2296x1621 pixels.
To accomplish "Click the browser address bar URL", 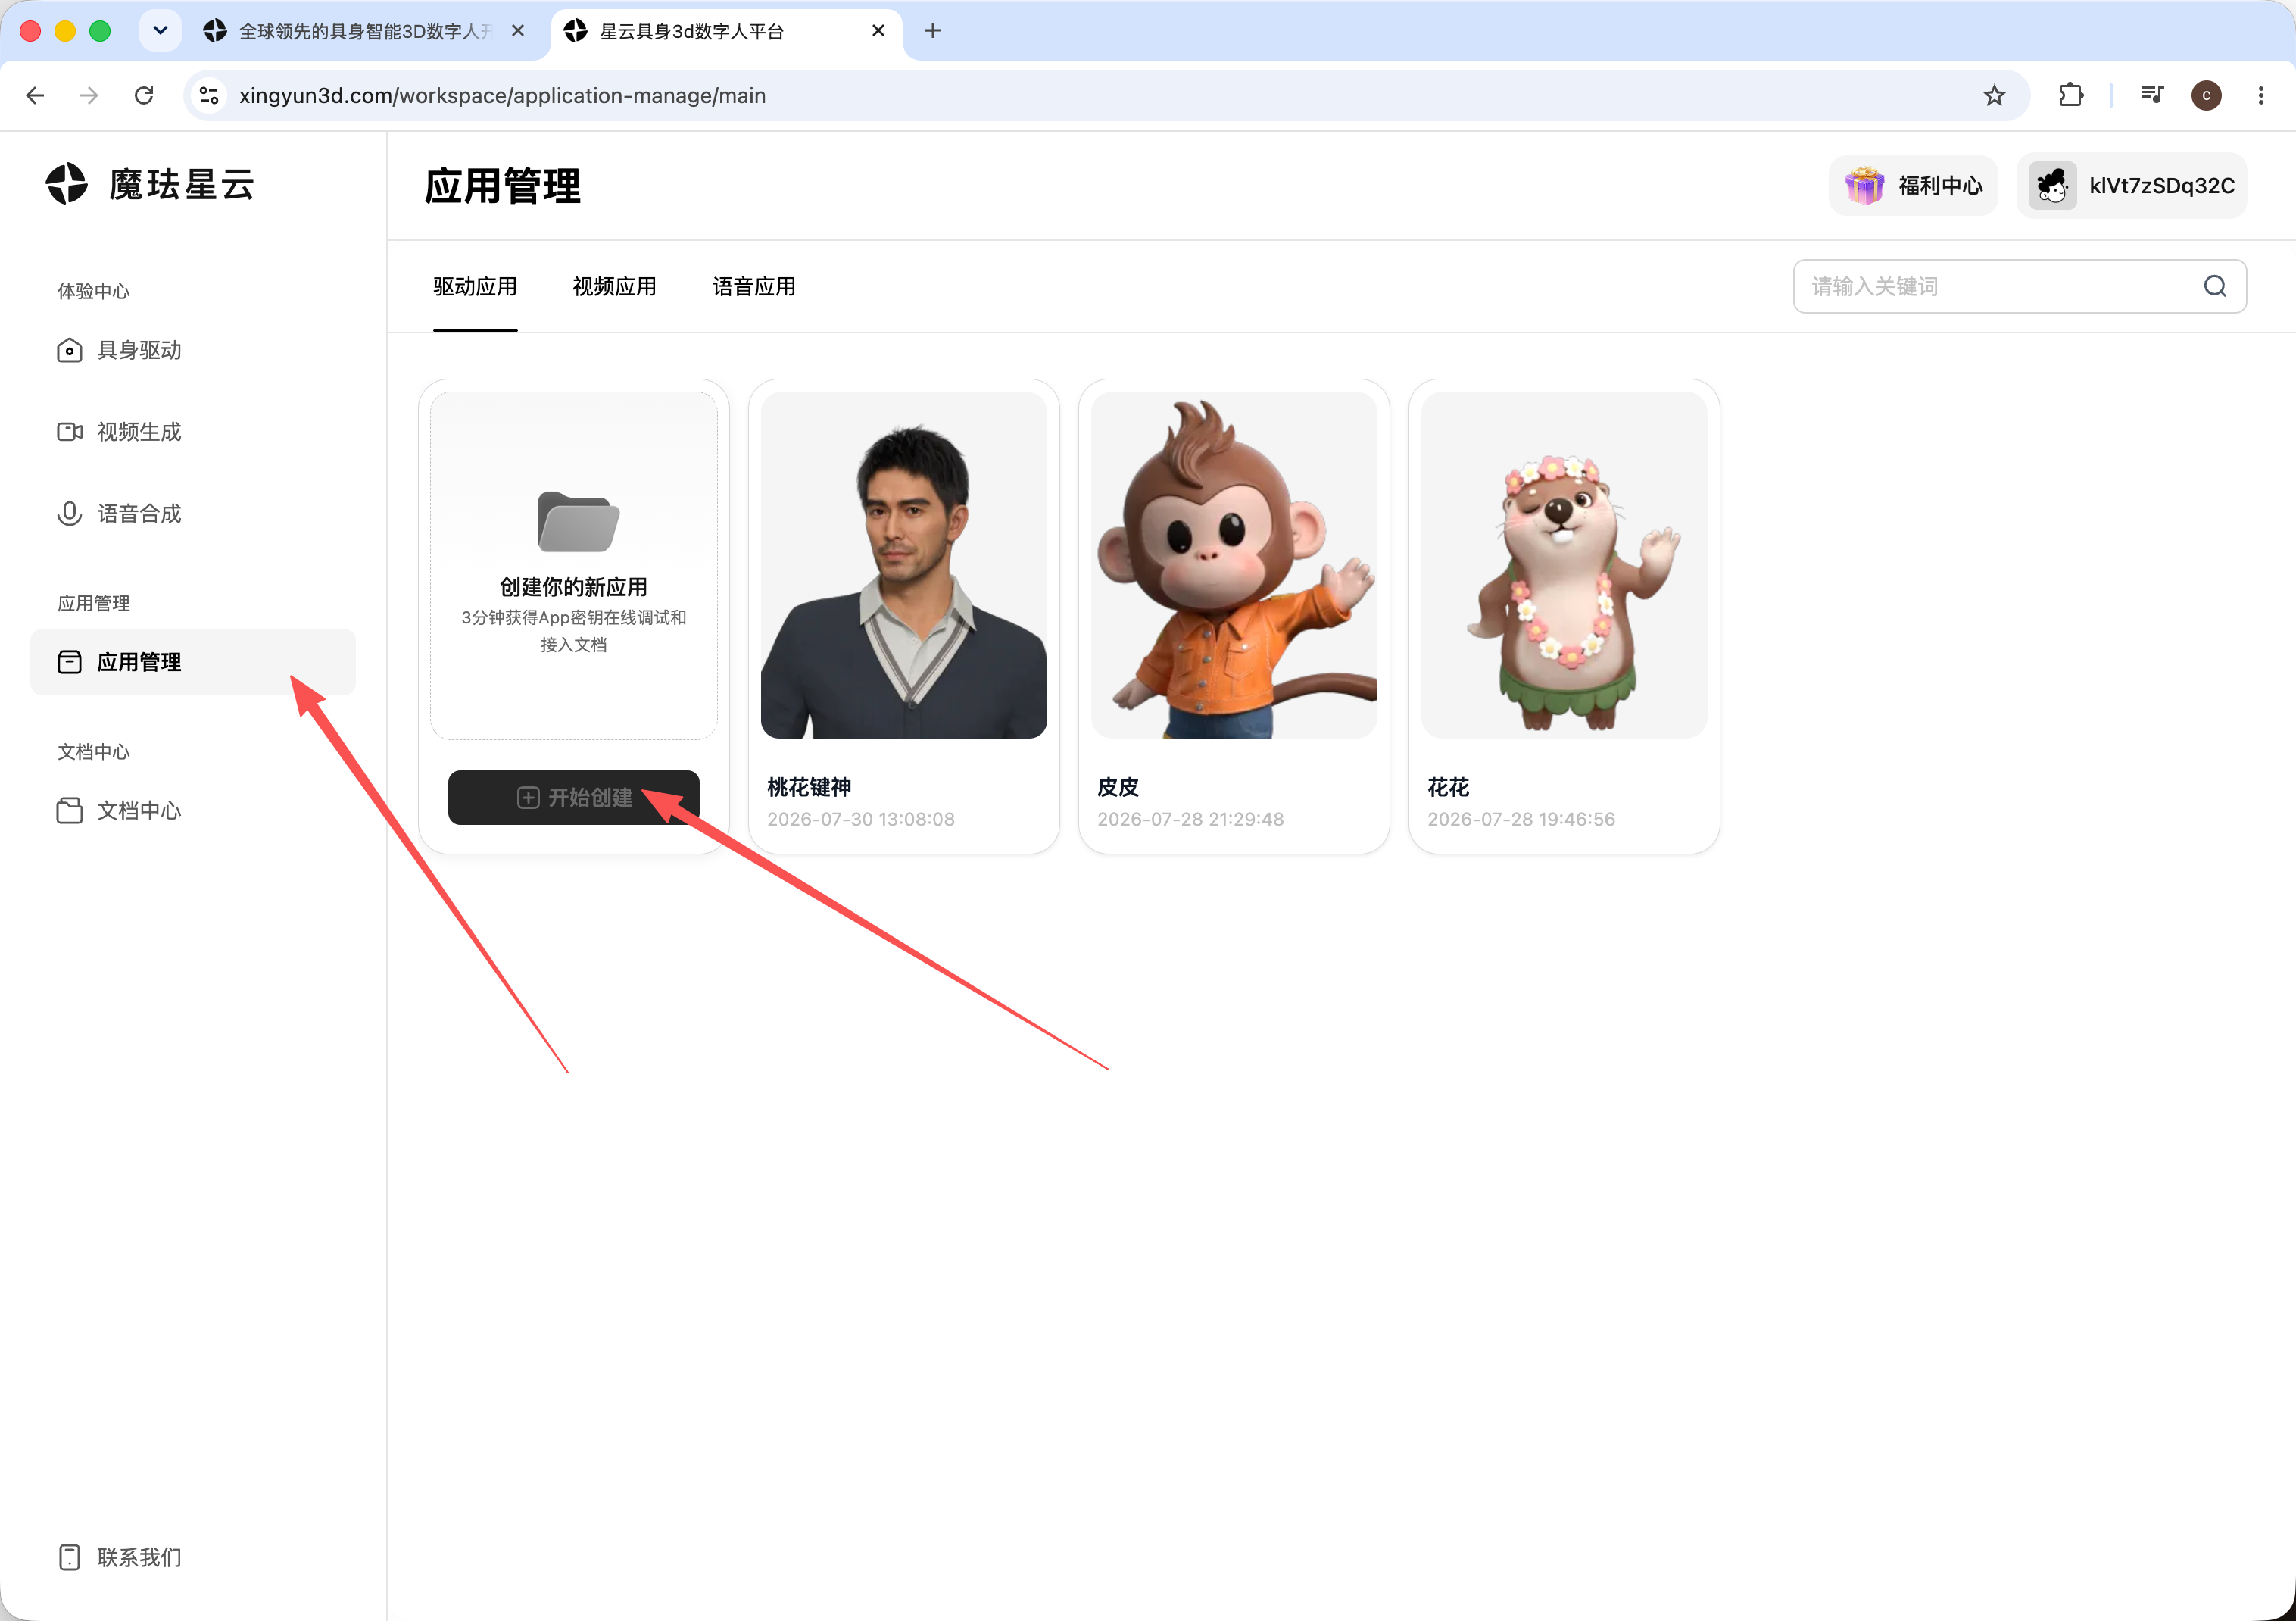I will tap(502, 96).
